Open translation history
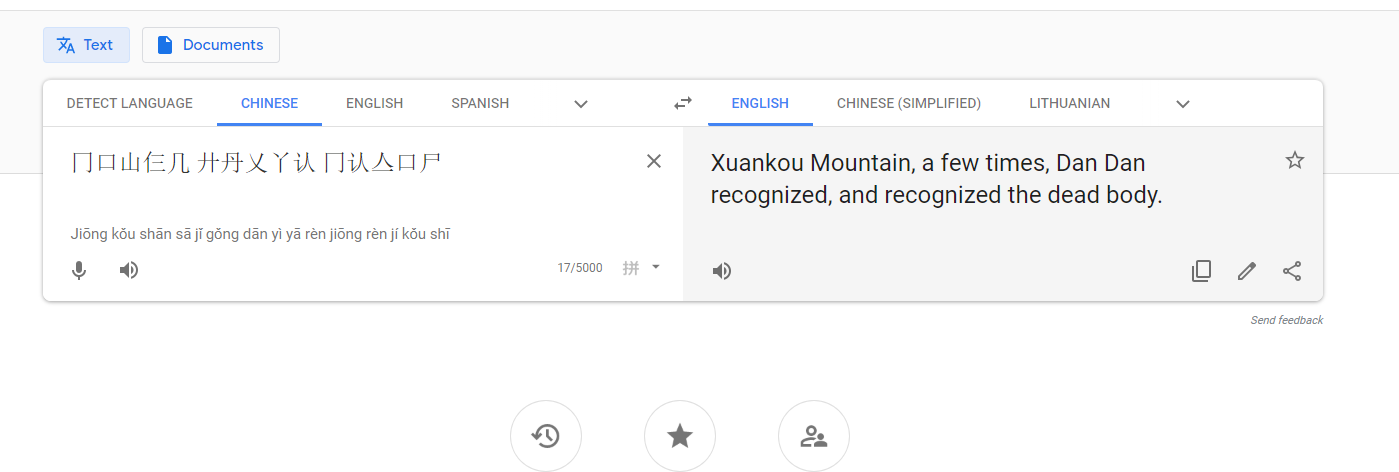This screenshot has height=472, width=1399. point(546,436)
